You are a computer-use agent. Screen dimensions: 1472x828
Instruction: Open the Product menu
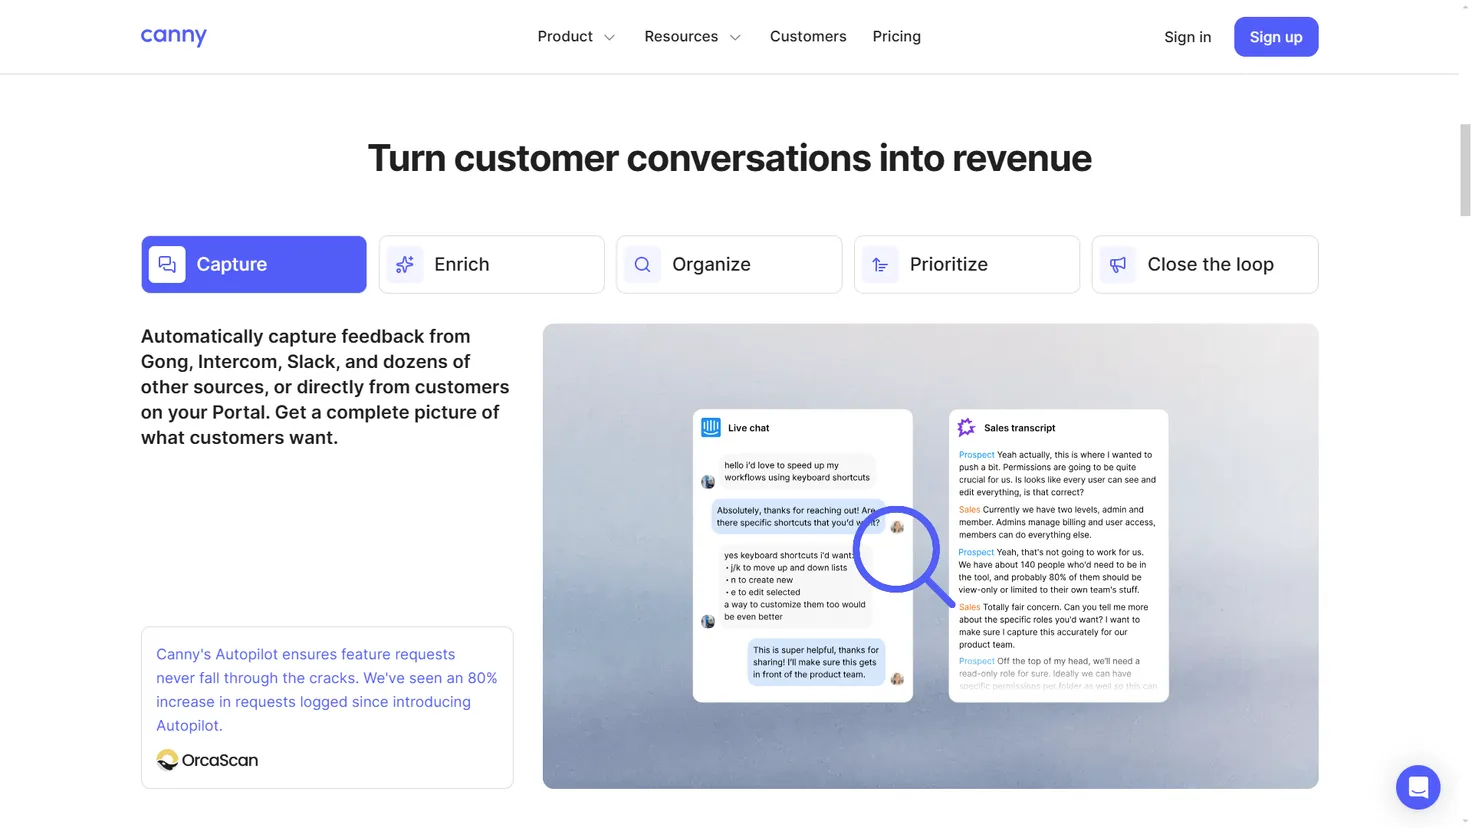(577, 37)
